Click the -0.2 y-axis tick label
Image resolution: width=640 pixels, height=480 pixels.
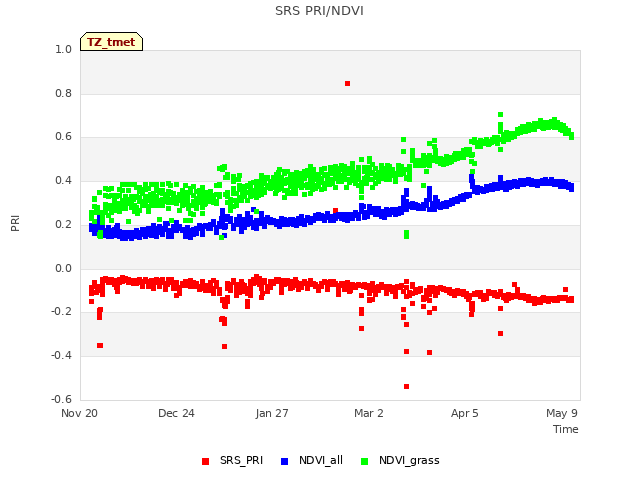coord(61,312)
